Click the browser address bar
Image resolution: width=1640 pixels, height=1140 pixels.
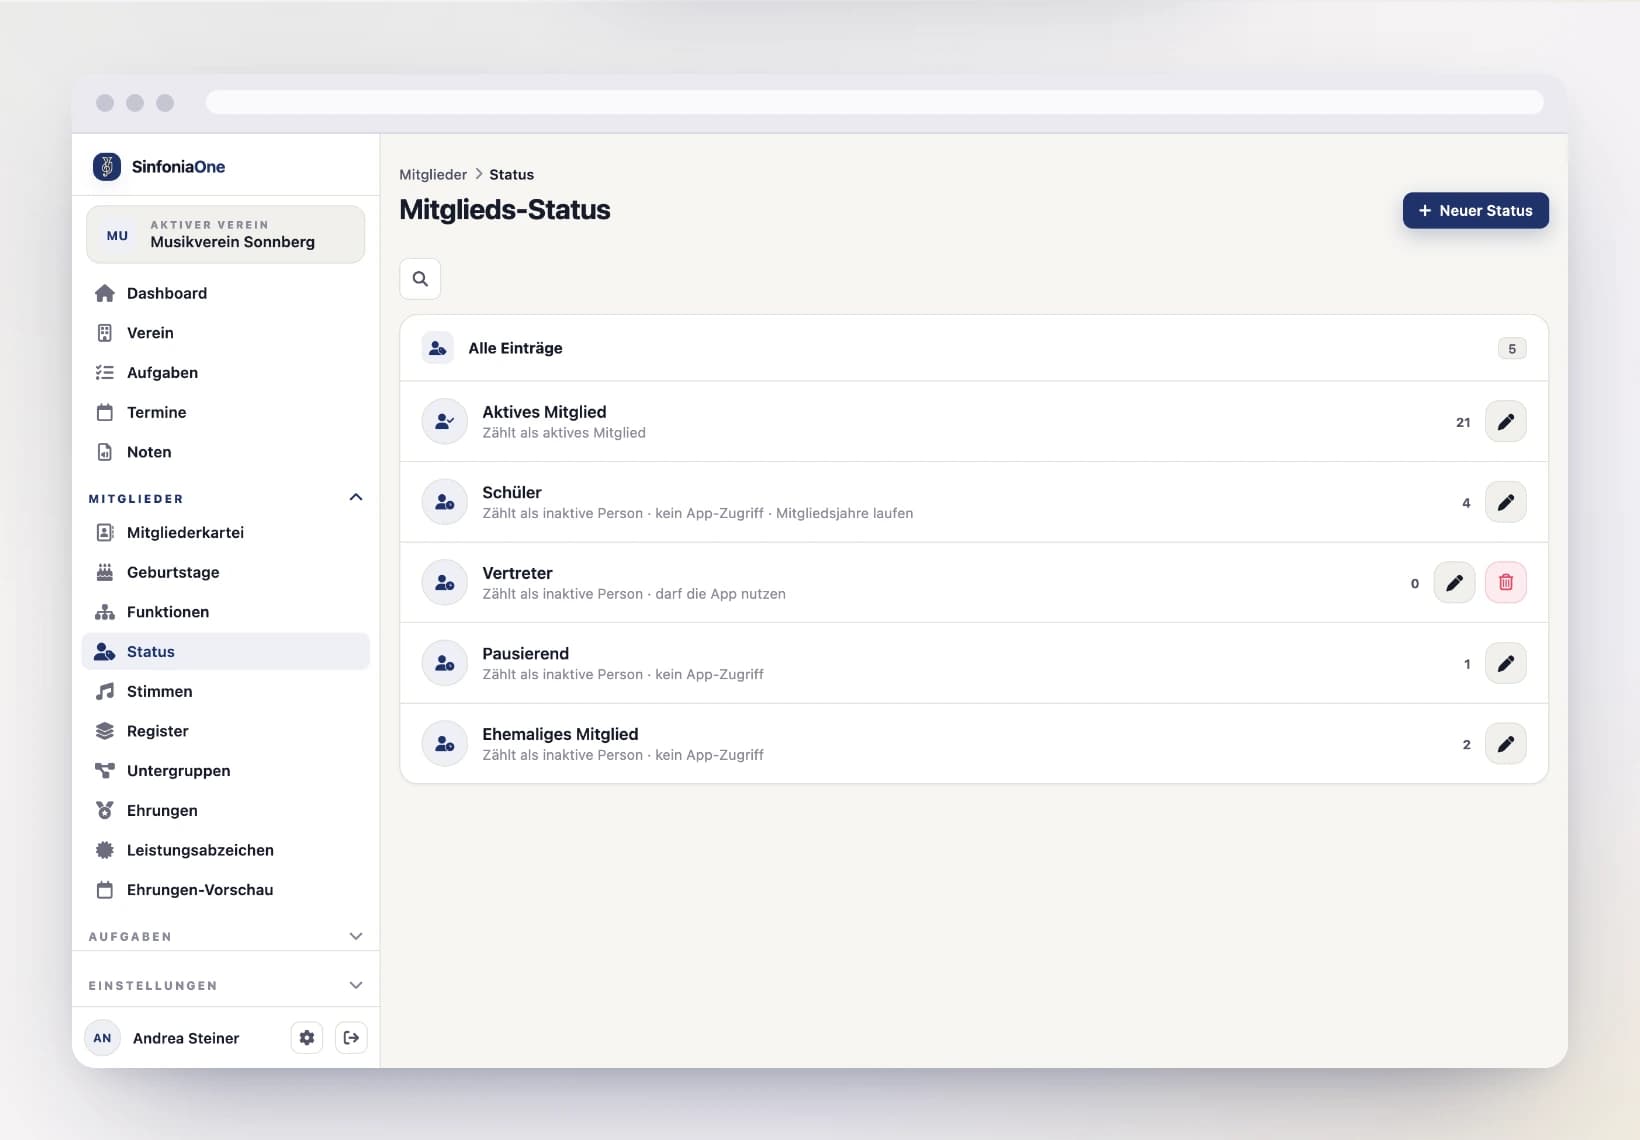874,102
